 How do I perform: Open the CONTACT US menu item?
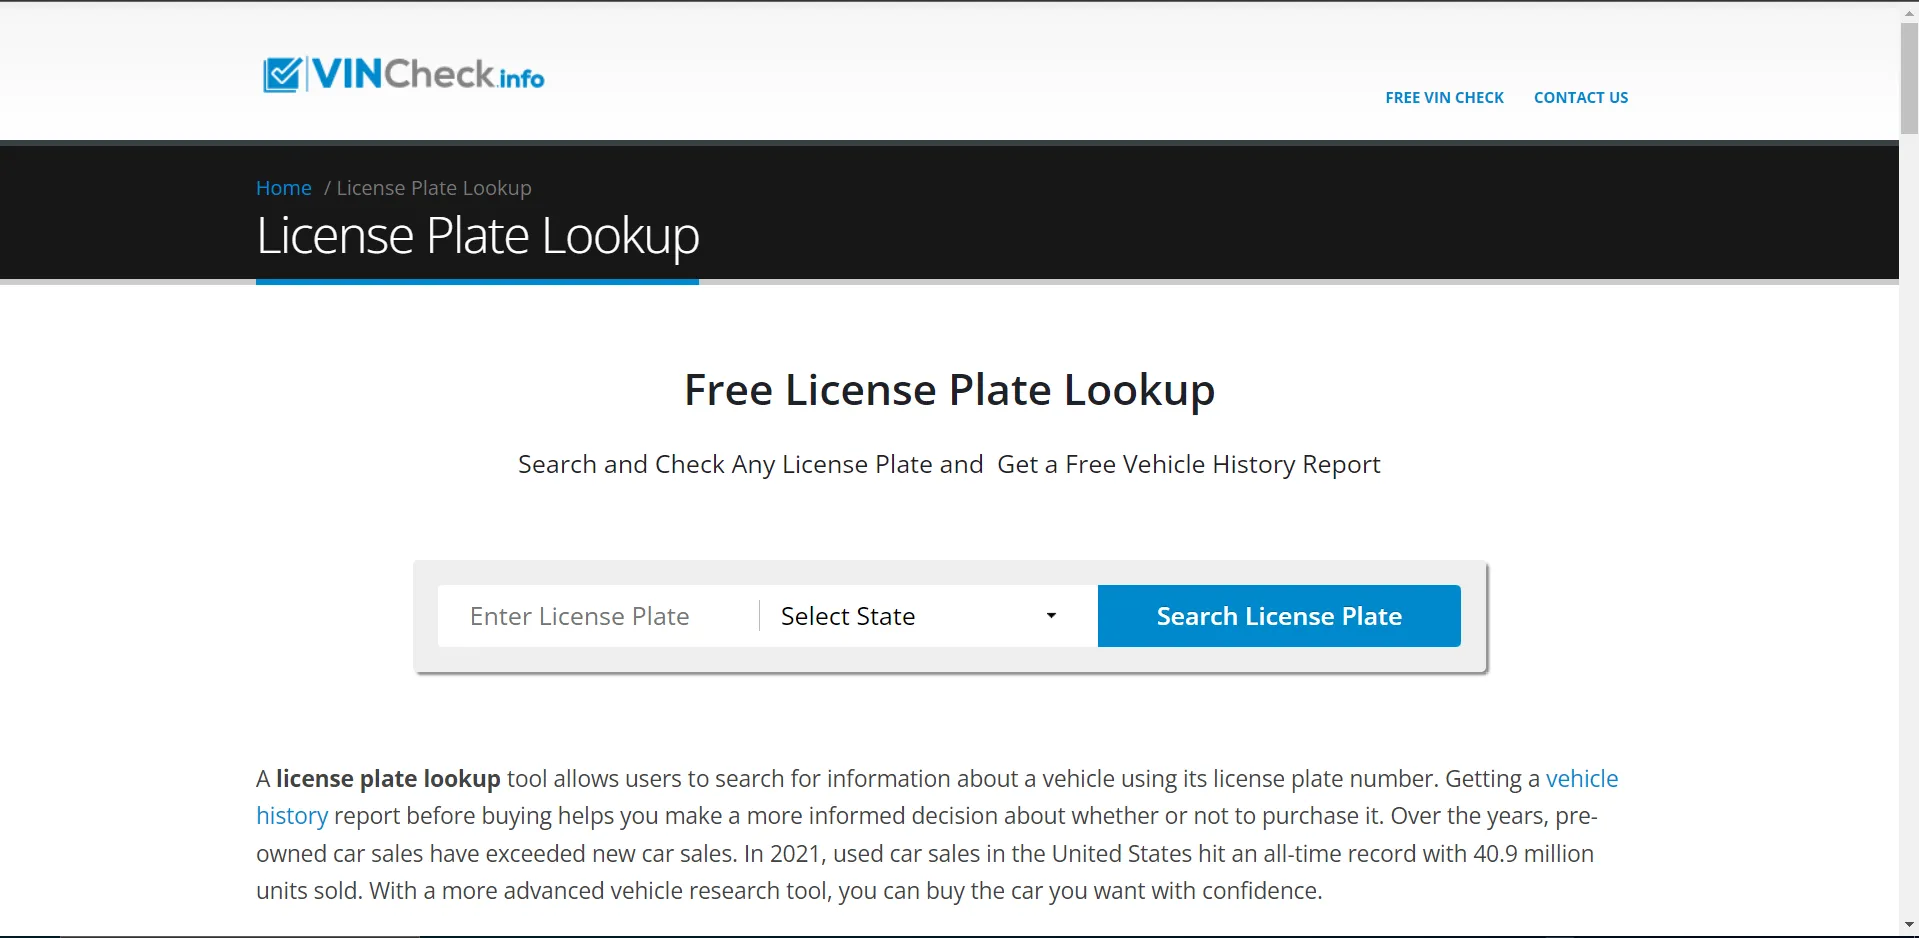point(1580,98)
